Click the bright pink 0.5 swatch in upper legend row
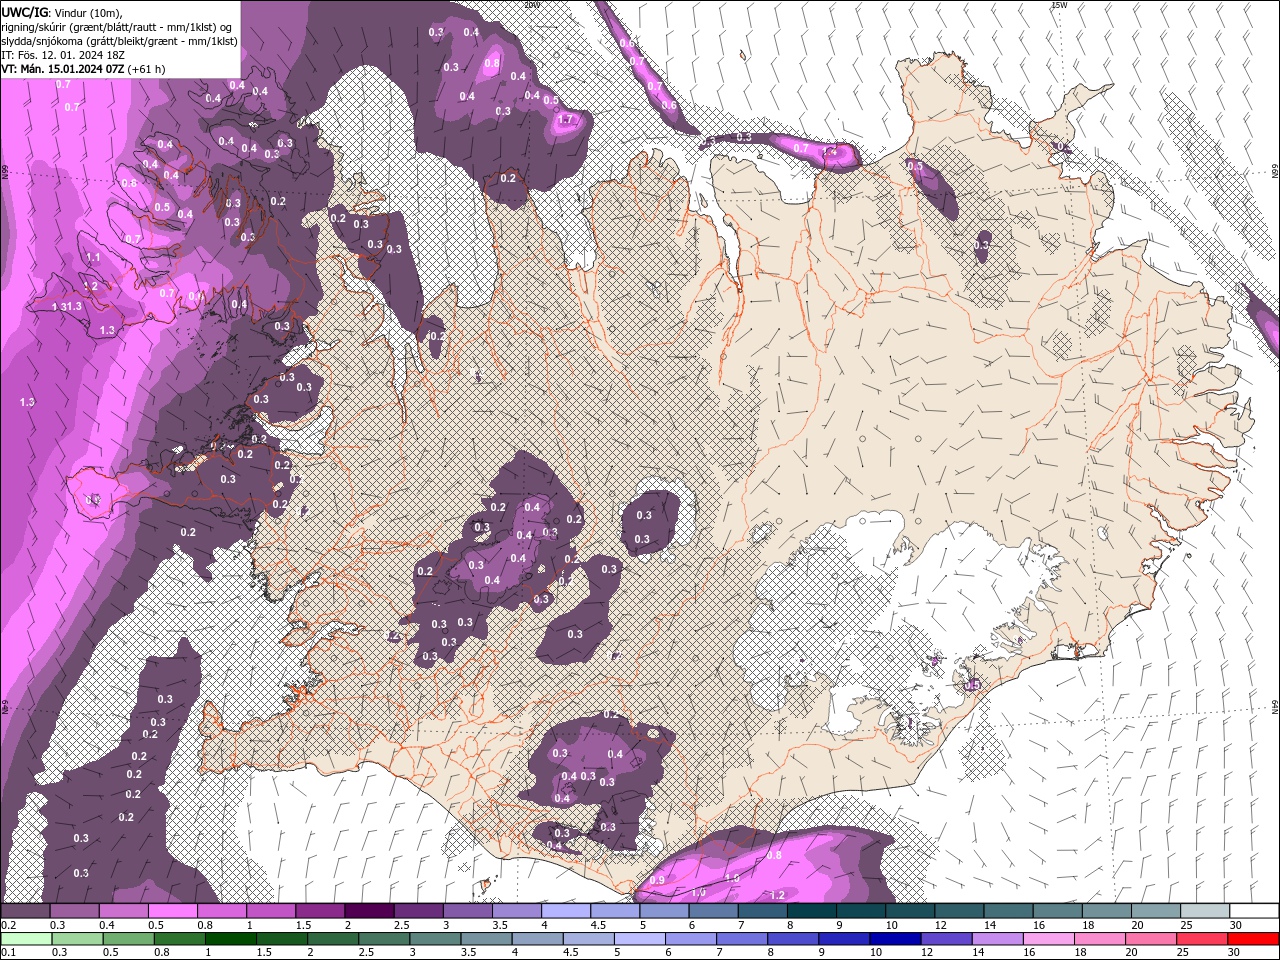Image resolution: width=1280 pixels, height=960 pixels. point(172,911)
